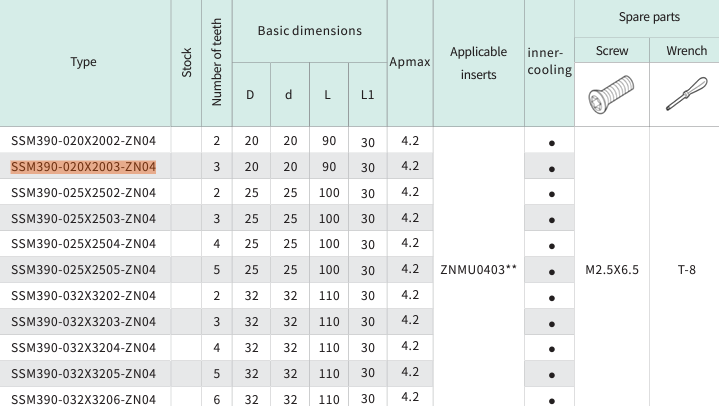The width and height of the screenshot is (719, 406).
Task: Click the ZNMU0403** applicable insert
Action: [478, 269]
